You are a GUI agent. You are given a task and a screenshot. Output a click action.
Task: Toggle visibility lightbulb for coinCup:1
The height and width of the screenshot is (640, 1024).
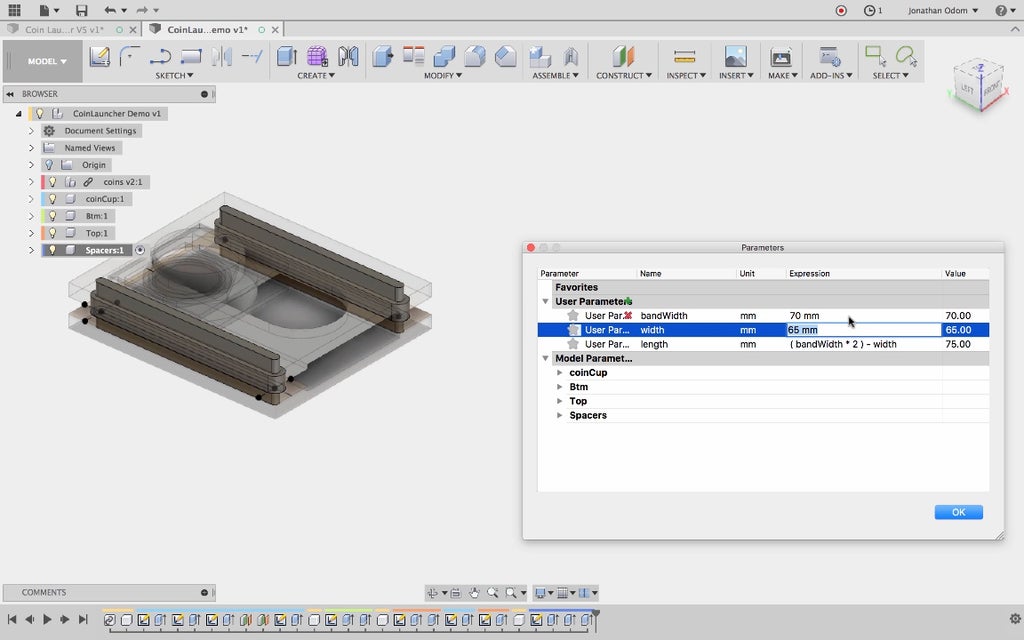click(x=52, y=199)
